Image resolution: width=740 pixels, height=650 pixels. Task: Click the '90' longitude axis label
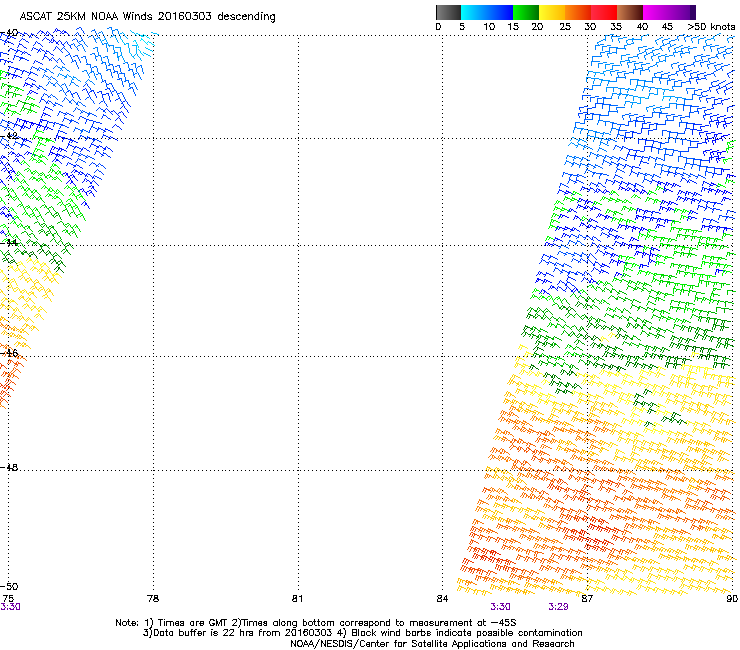[x=732, y=599]
